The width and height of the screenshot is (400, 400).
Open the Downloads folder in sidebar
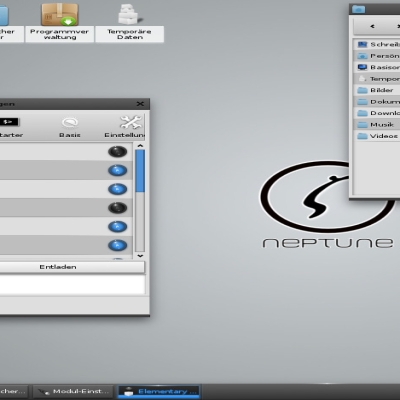tap(377, 113)
